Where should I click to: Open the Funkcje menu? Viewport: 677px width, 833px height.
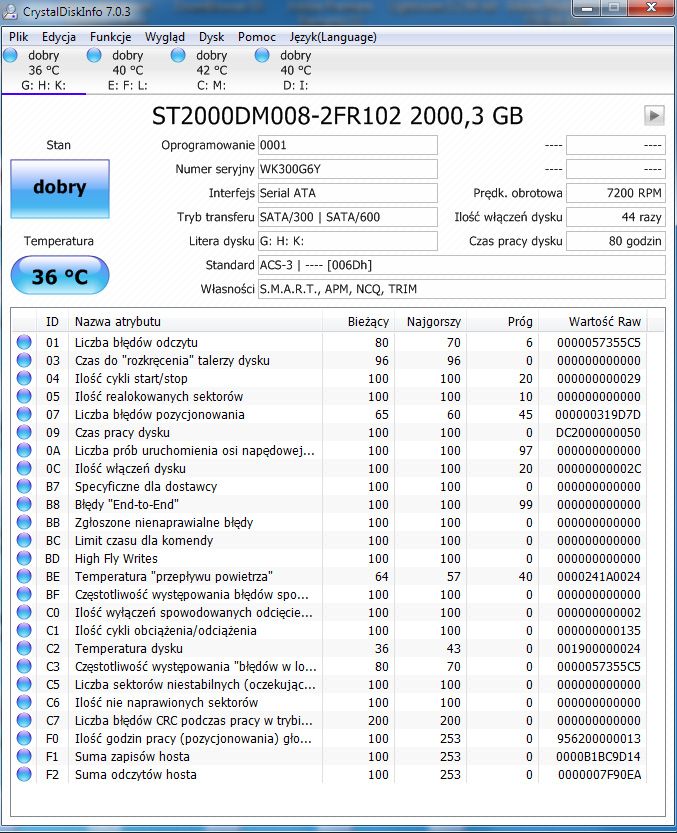tap(110, 37)
